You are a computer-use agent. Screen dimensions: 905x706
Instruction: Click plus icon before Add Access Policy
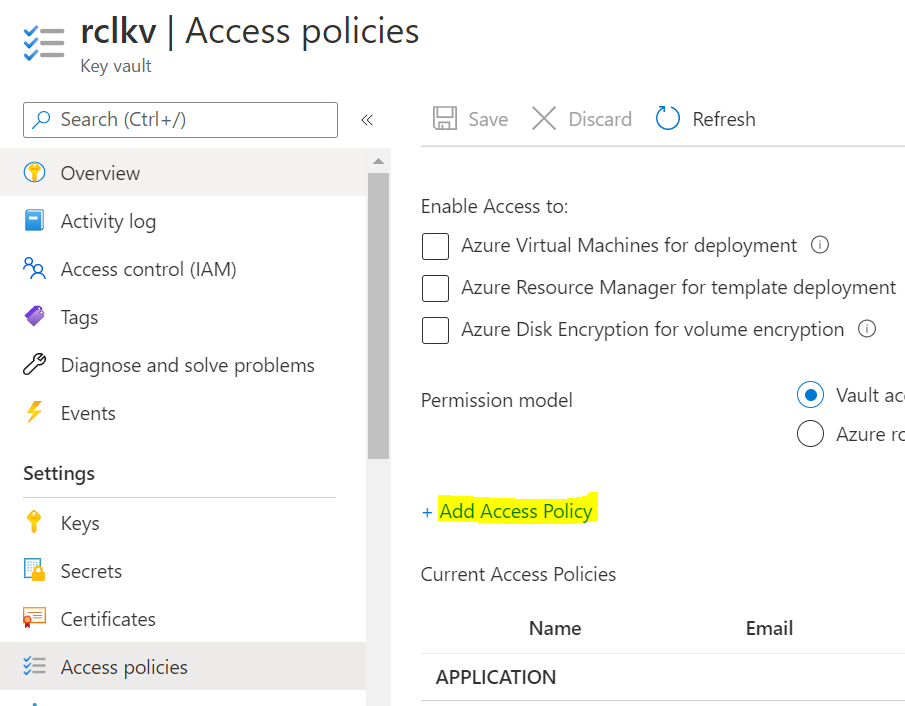coord(427,512)
